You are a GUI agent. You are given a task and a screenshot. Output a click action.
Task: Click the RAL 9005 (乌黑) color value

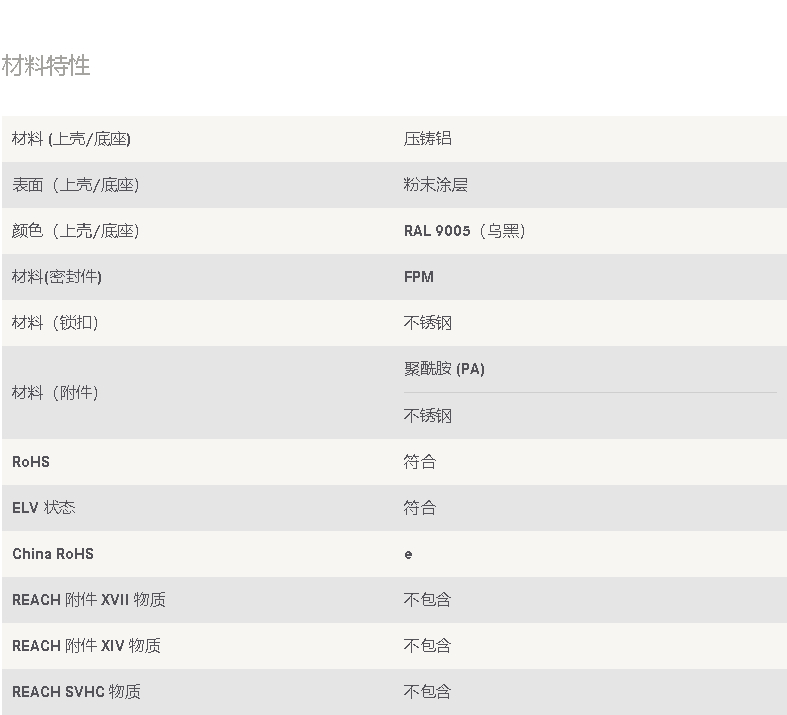(465, 231)
